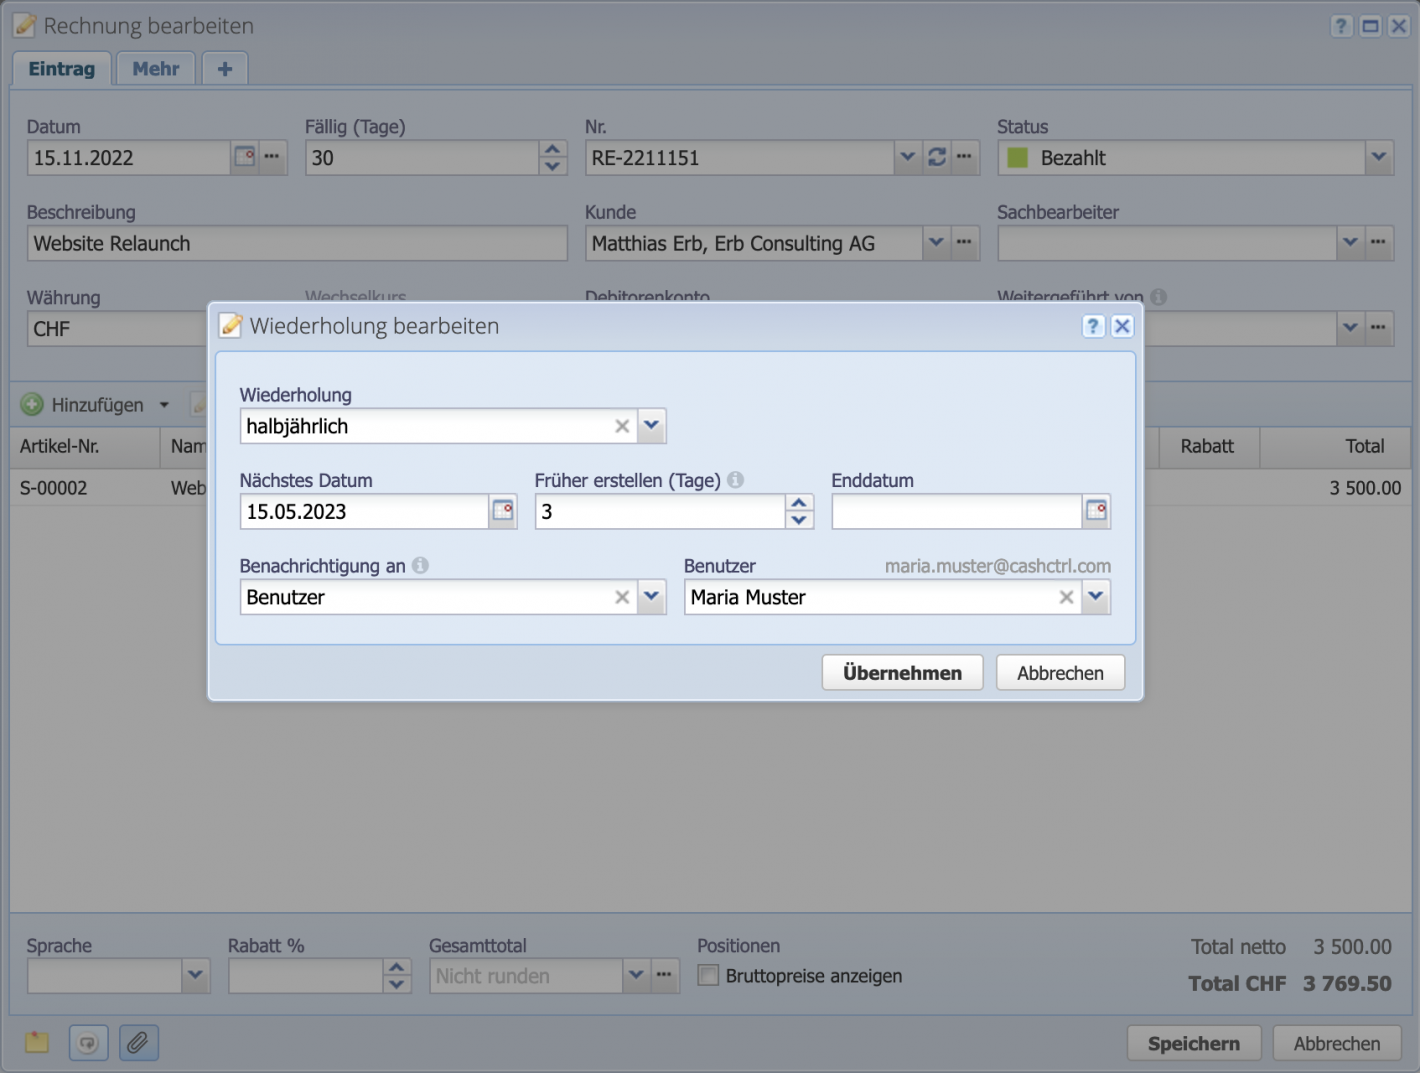The height and width of the screenshot is (1073, 1420).
Task: Open the recurrence settings via the loop icon
Action: click(88, 1042)
